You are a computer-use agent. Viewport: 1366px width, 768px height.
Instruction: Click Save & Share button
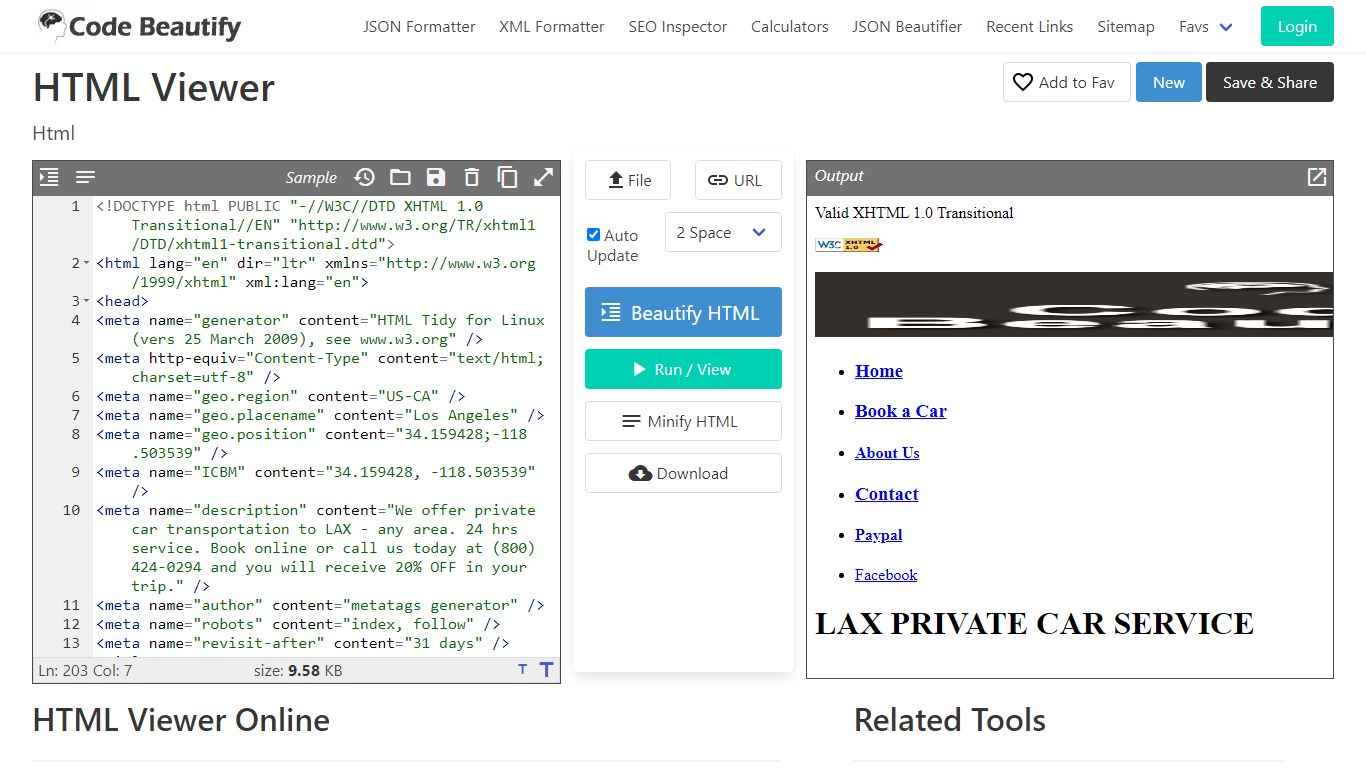point(1270,82)
